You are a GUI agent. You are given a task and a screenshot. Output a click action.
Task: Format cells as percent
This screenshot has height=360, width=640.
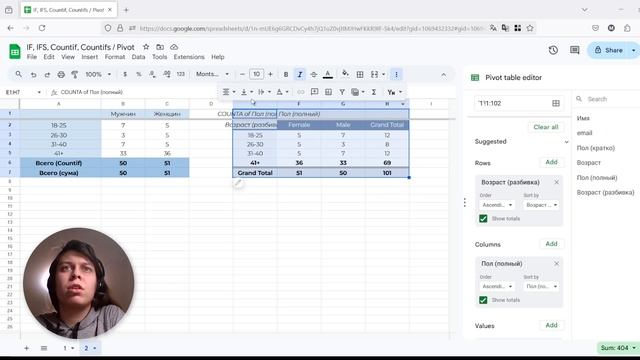139,74
